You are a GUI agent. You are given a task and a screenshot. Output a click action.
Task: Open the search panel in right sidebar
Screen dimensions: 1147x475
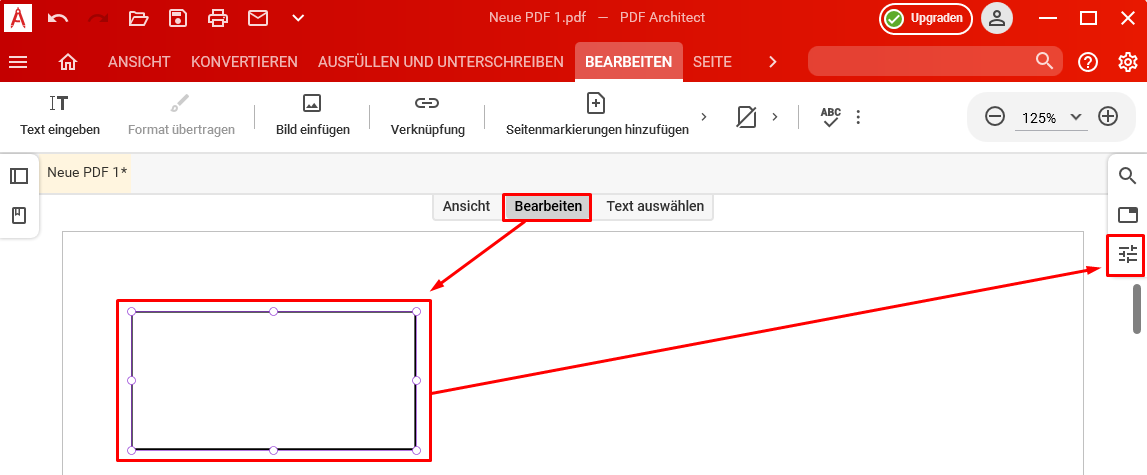click(1127, 176)
